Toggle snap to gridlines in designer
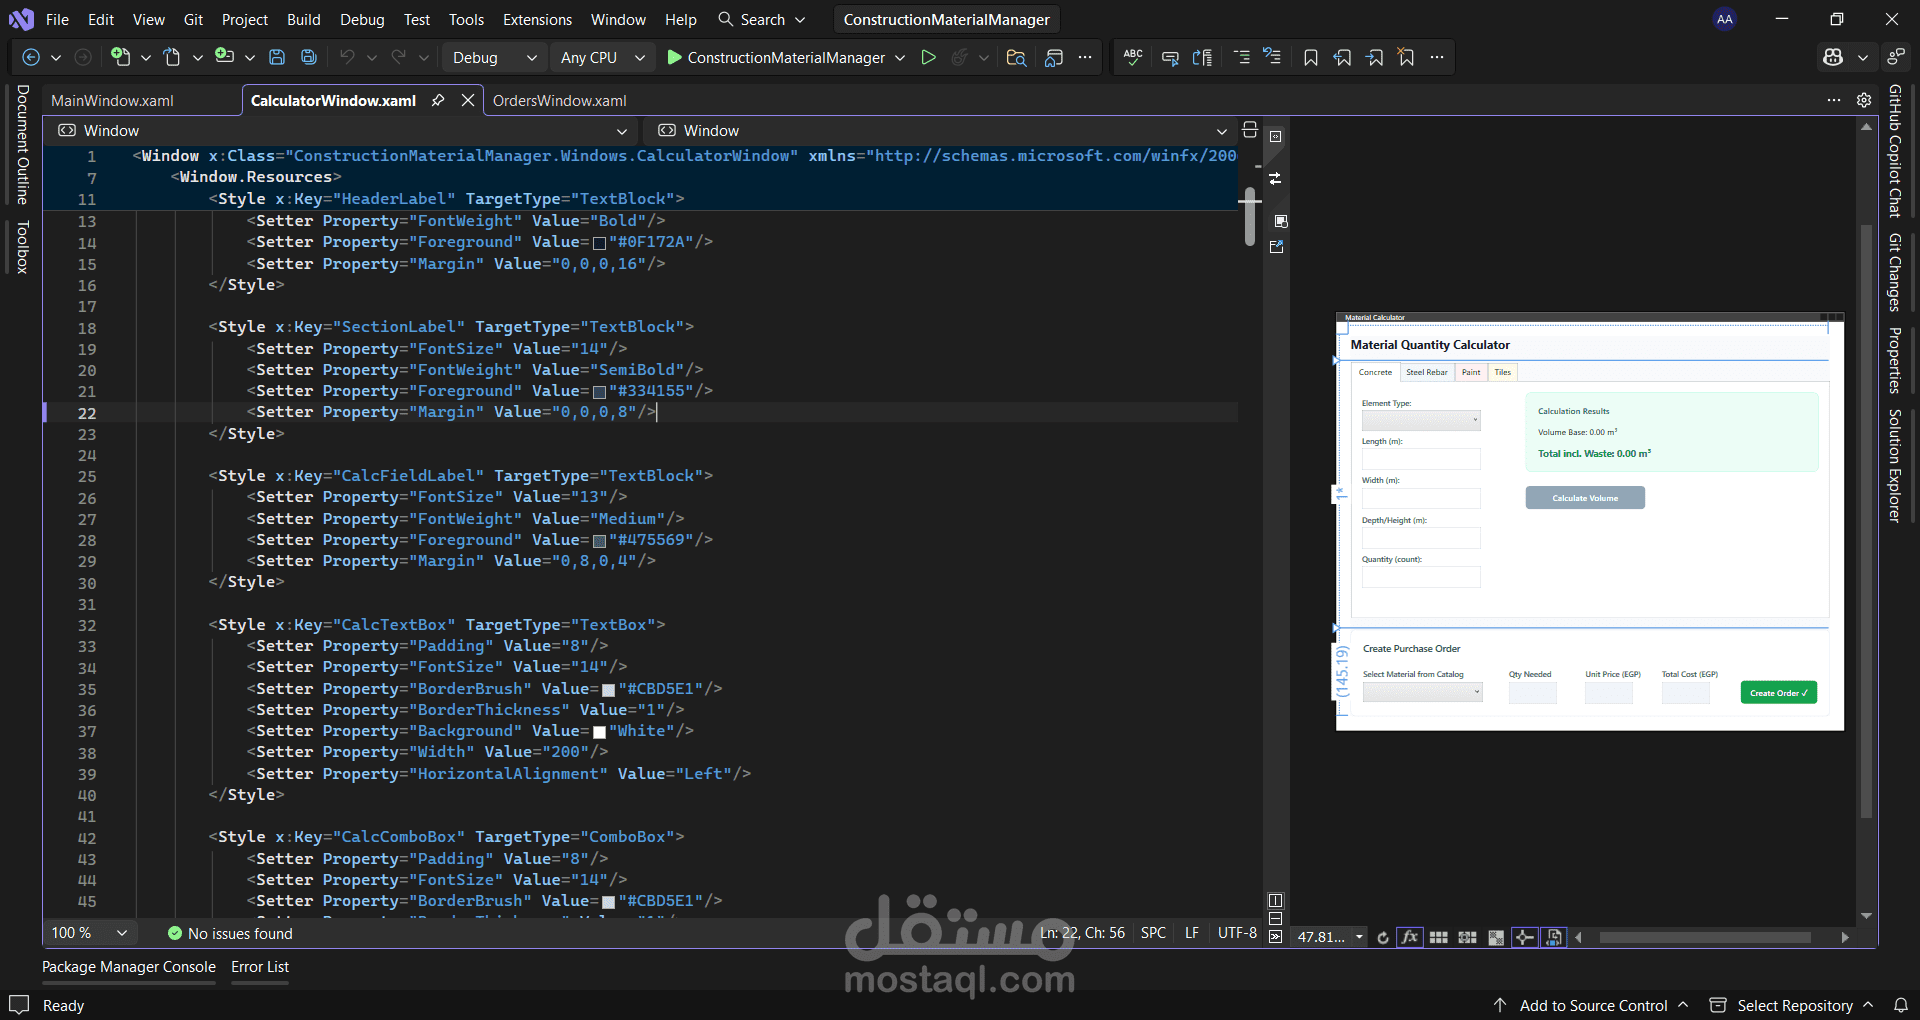The height and width of the screenshot is (1020, 1920). [1467, 937]
